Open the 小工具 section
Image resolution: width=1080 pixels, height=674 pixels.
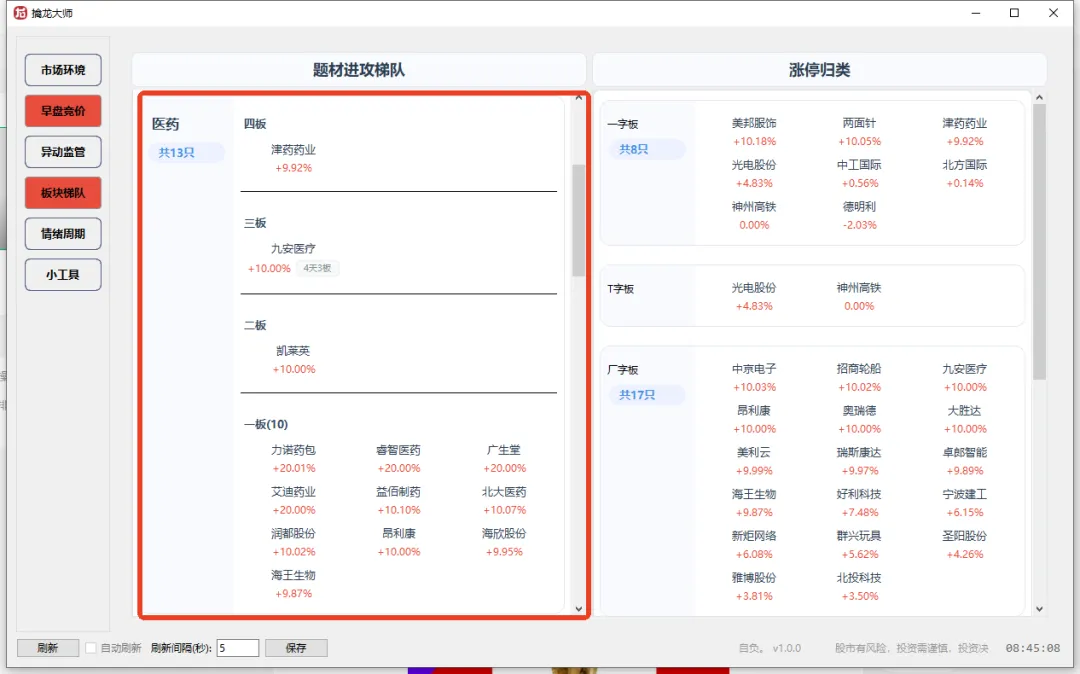pyautogui.click(x=63, y=275)
